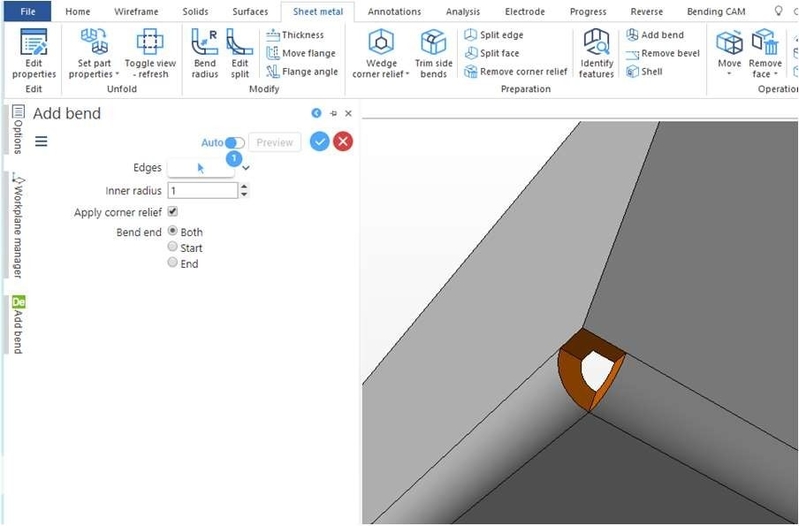Viewport: 799px width, 526px height.
Task: Expand the Edges selection chevron
Action: [246, 168]
